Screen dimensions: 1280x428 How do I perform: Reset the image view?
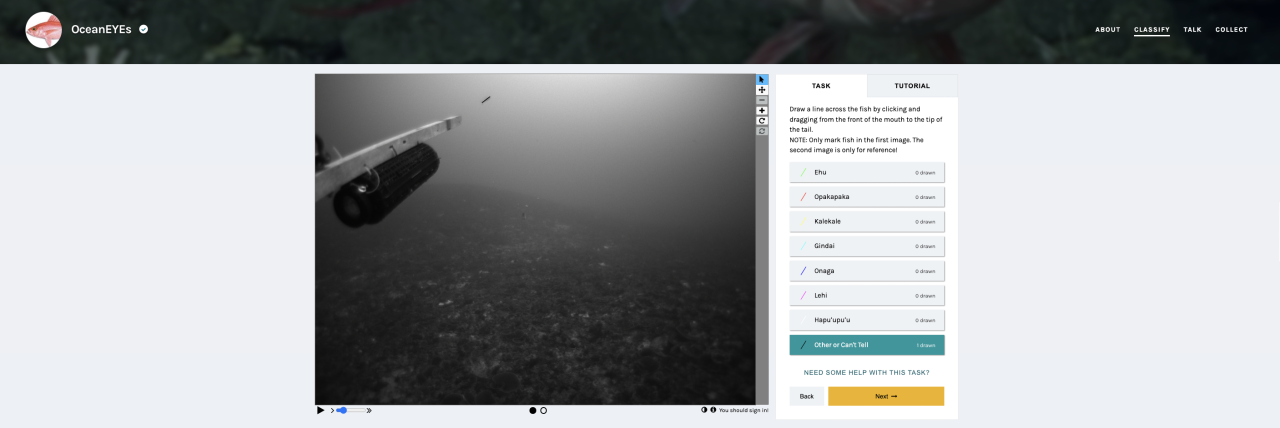tap(762, 131)
